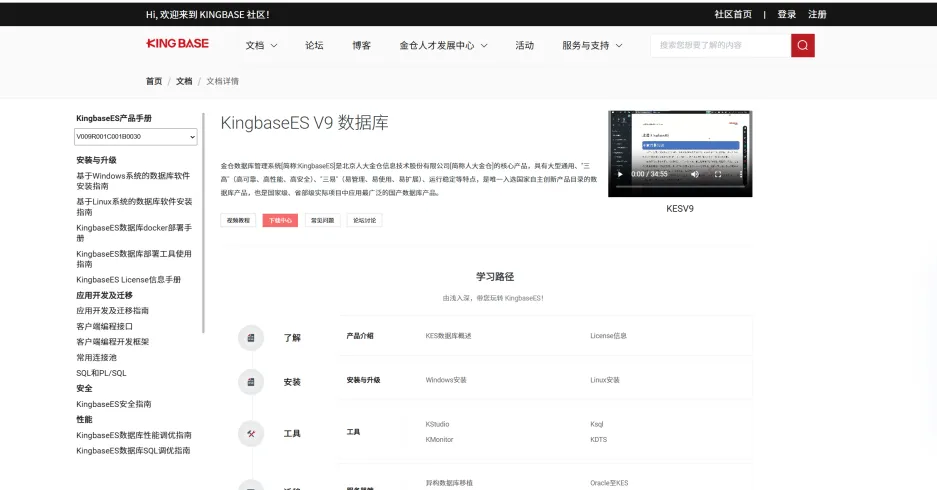The height and width of the screenshot is (490, 937).
Task: Enter fullscreen on the KESV9 video
Action: [718, 174]
